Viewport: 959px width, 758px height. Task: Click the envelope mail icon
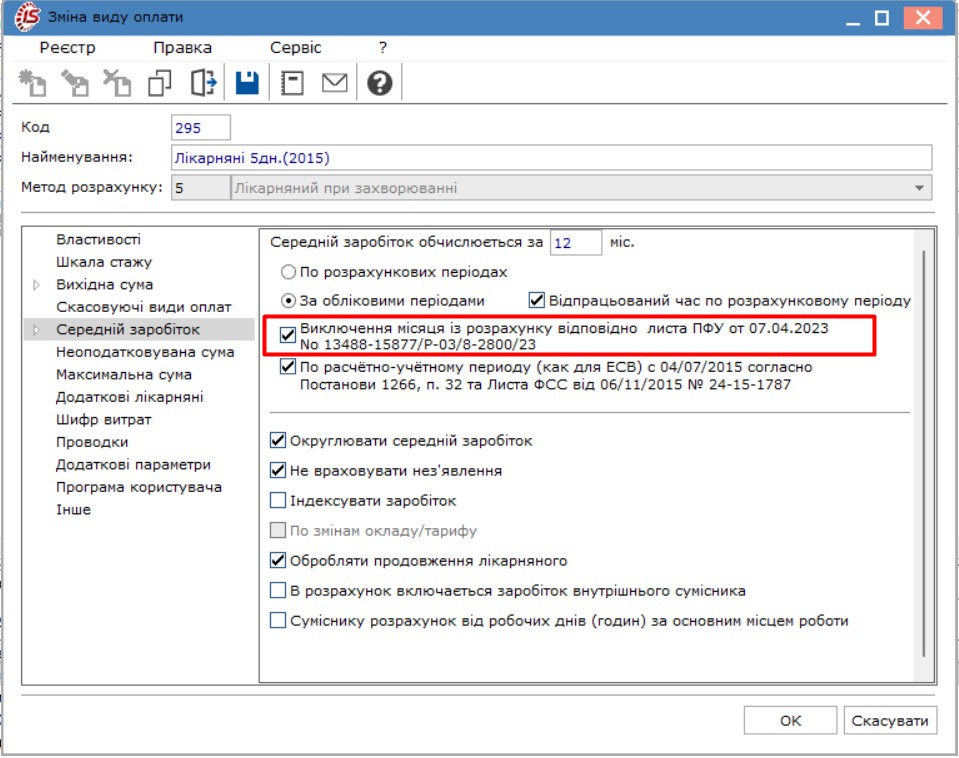pos(334,83)
